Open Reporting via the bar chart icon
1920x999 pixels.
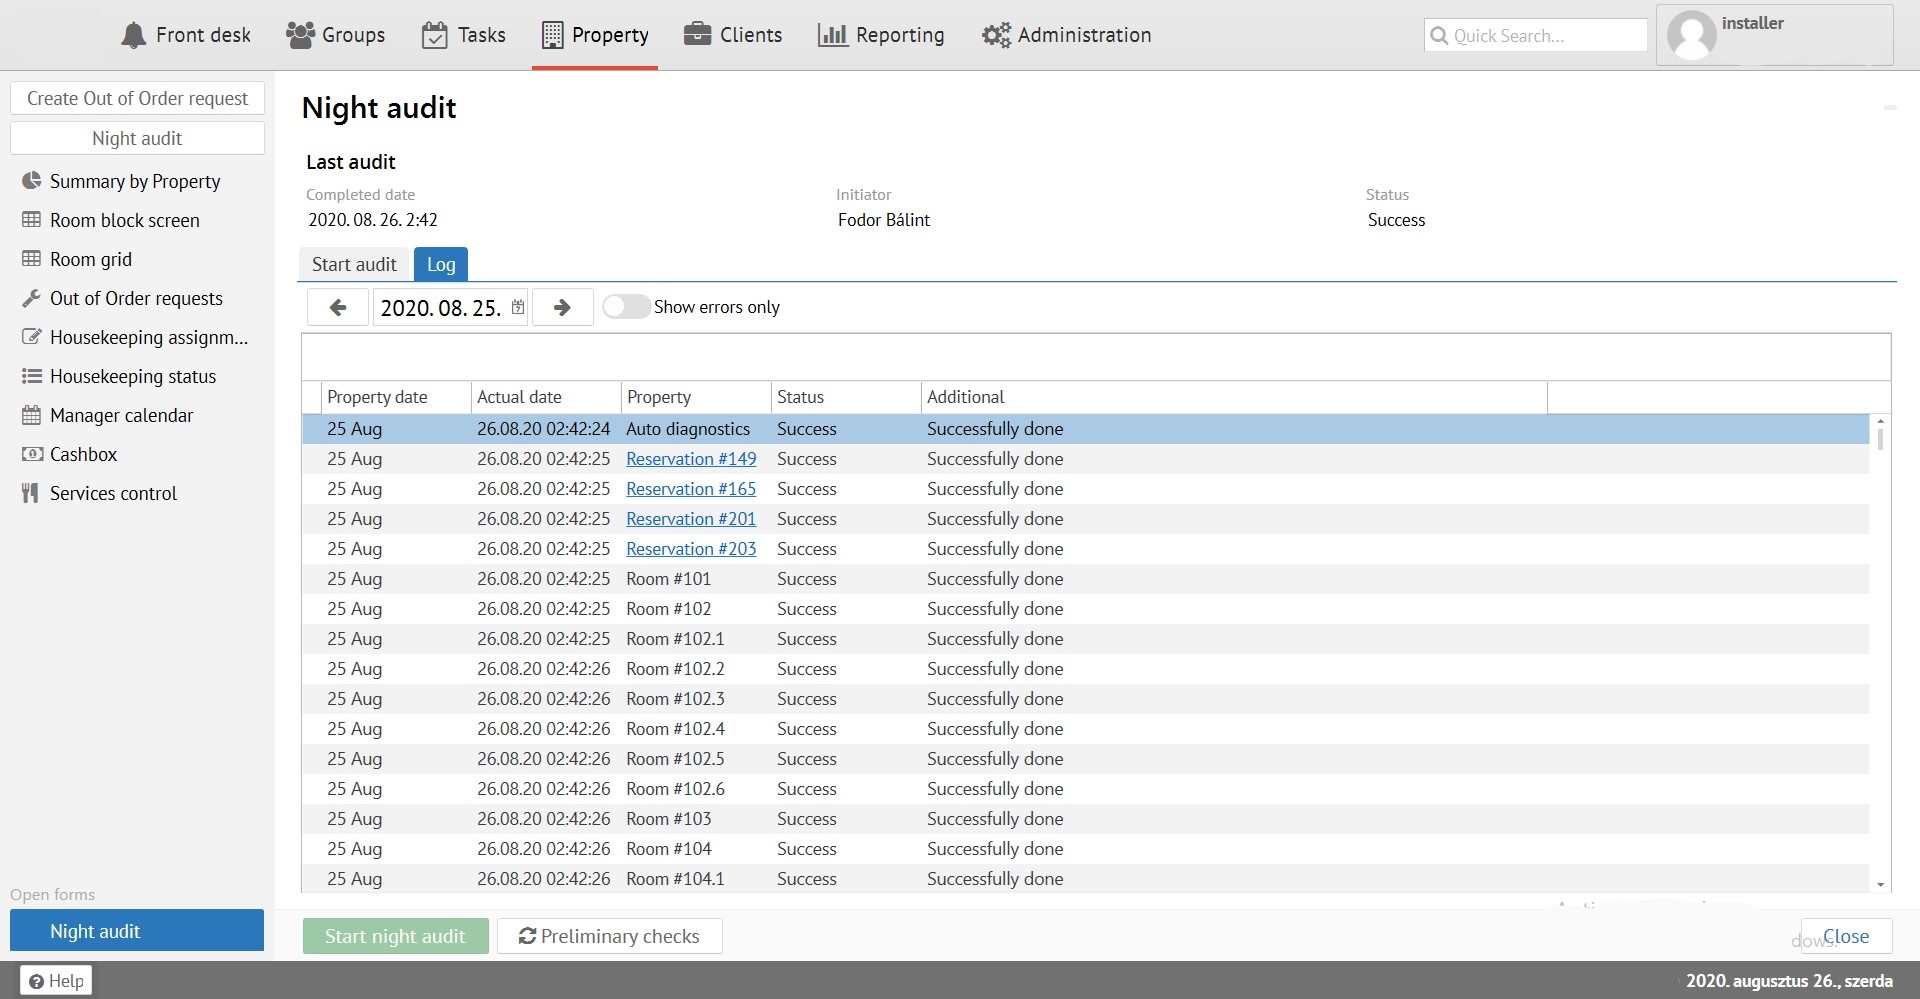coord(832,35)
